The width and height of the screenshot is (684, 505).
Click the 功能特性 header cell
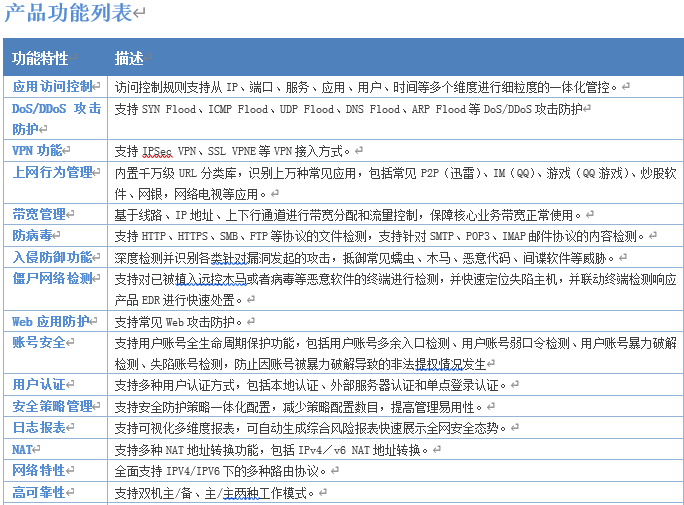pyautogui.click(x=55, y=58)
